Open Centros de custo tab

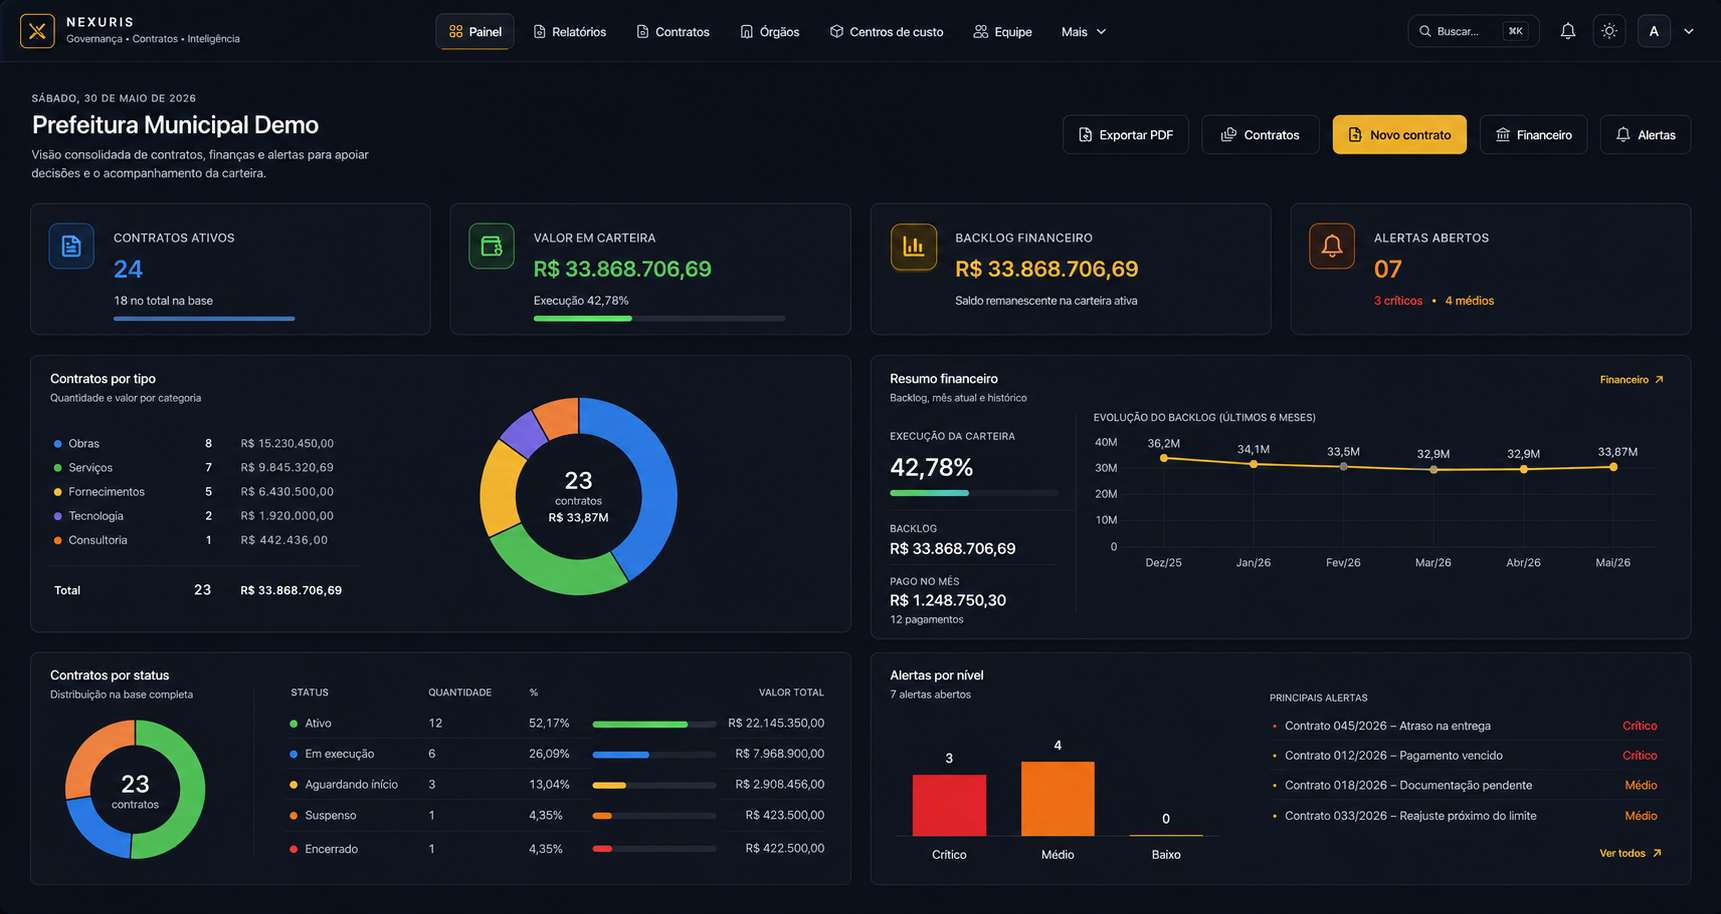886,32
